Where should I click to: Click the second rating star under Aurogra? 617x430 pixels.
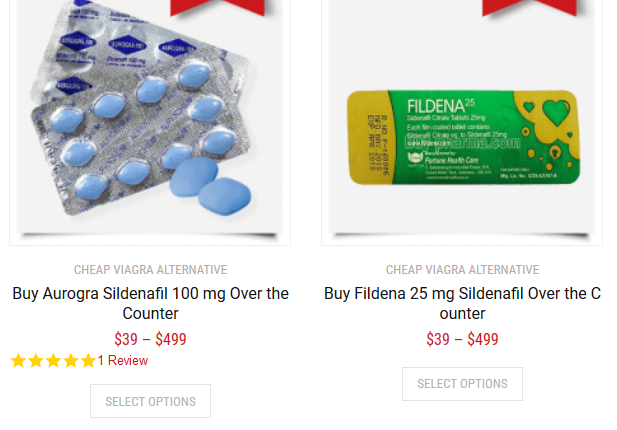coord(36,360)
